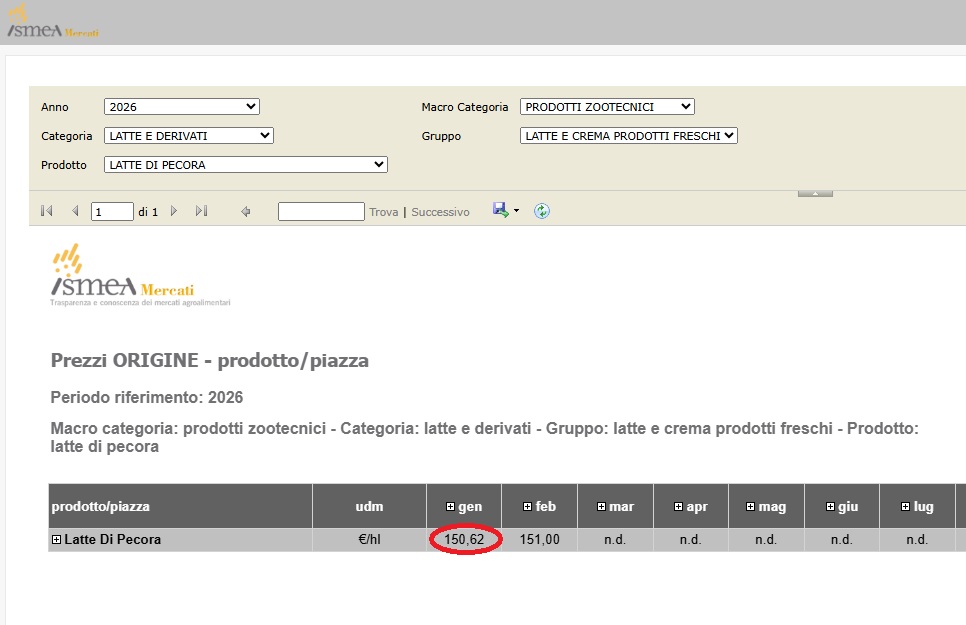Viewport: 966px width, 625px height.
Task: Open the Categoria LATTE E DERIVATI dropdown
Action: pos(189,136)
